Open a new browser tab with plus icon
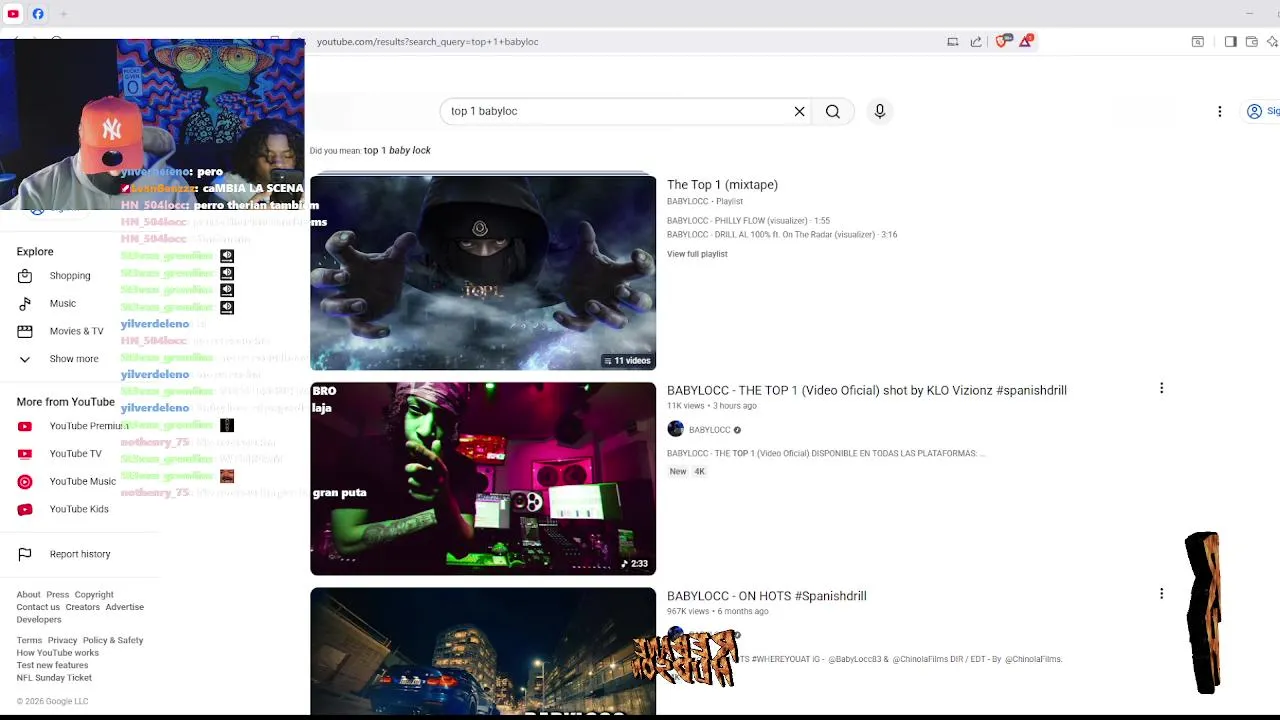The image size is (1280, 720). coord(63,14)
